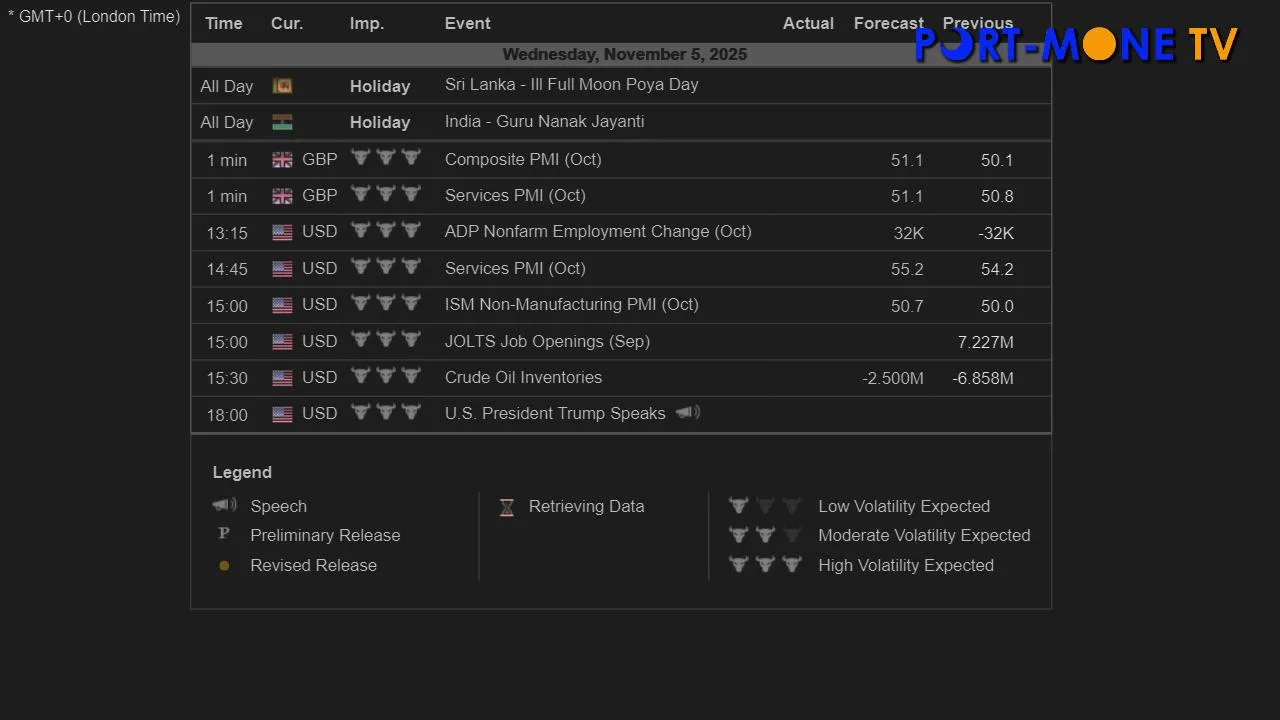
Task: Click previous value 50.8
Action: point(997,196)
